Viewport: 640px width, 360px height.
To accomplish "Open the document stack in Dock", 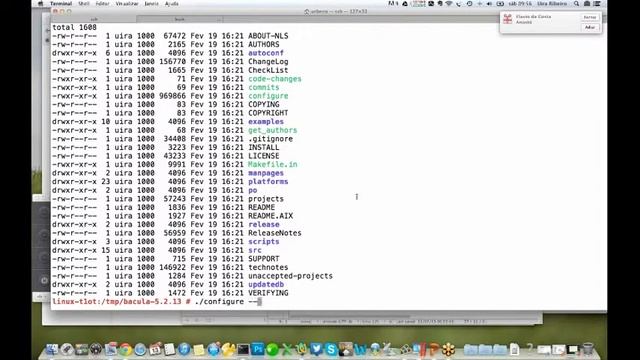I will [514, 349].
